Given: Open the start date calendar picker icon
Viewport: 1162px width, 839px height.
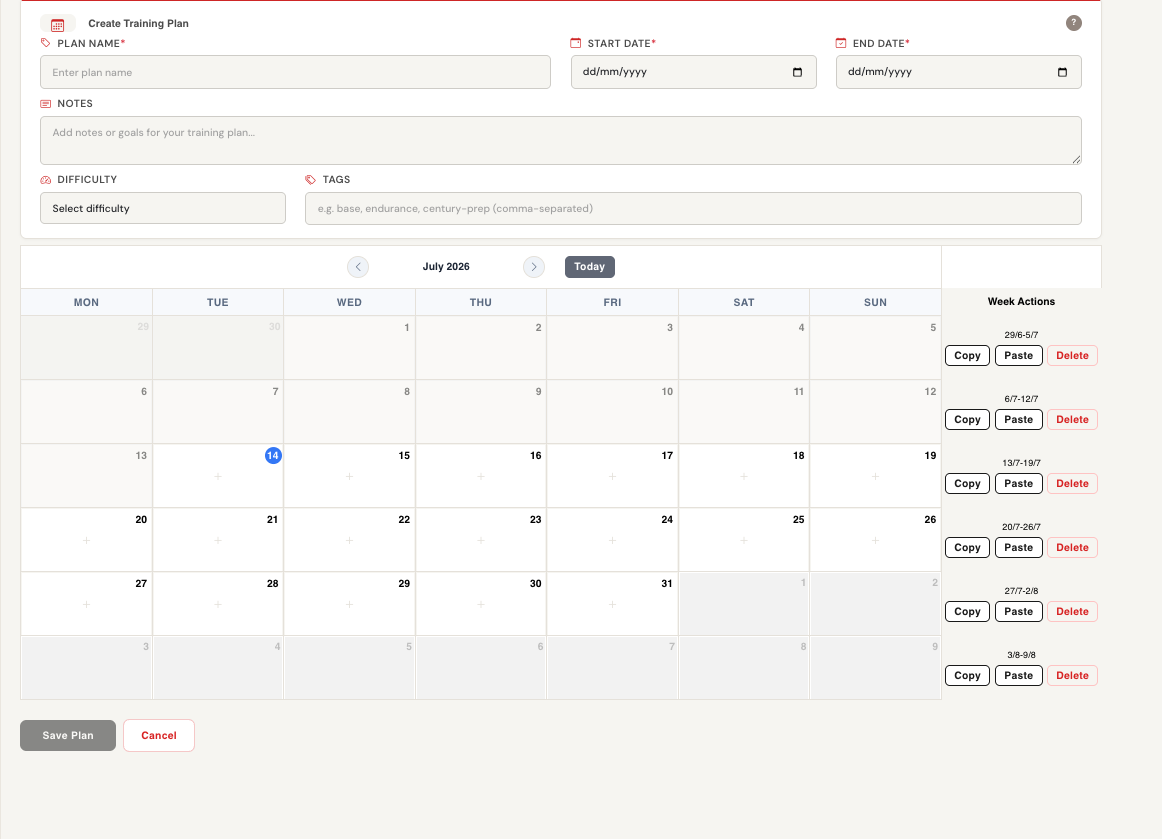Looking at the screenshot, I should pos(797,72).
